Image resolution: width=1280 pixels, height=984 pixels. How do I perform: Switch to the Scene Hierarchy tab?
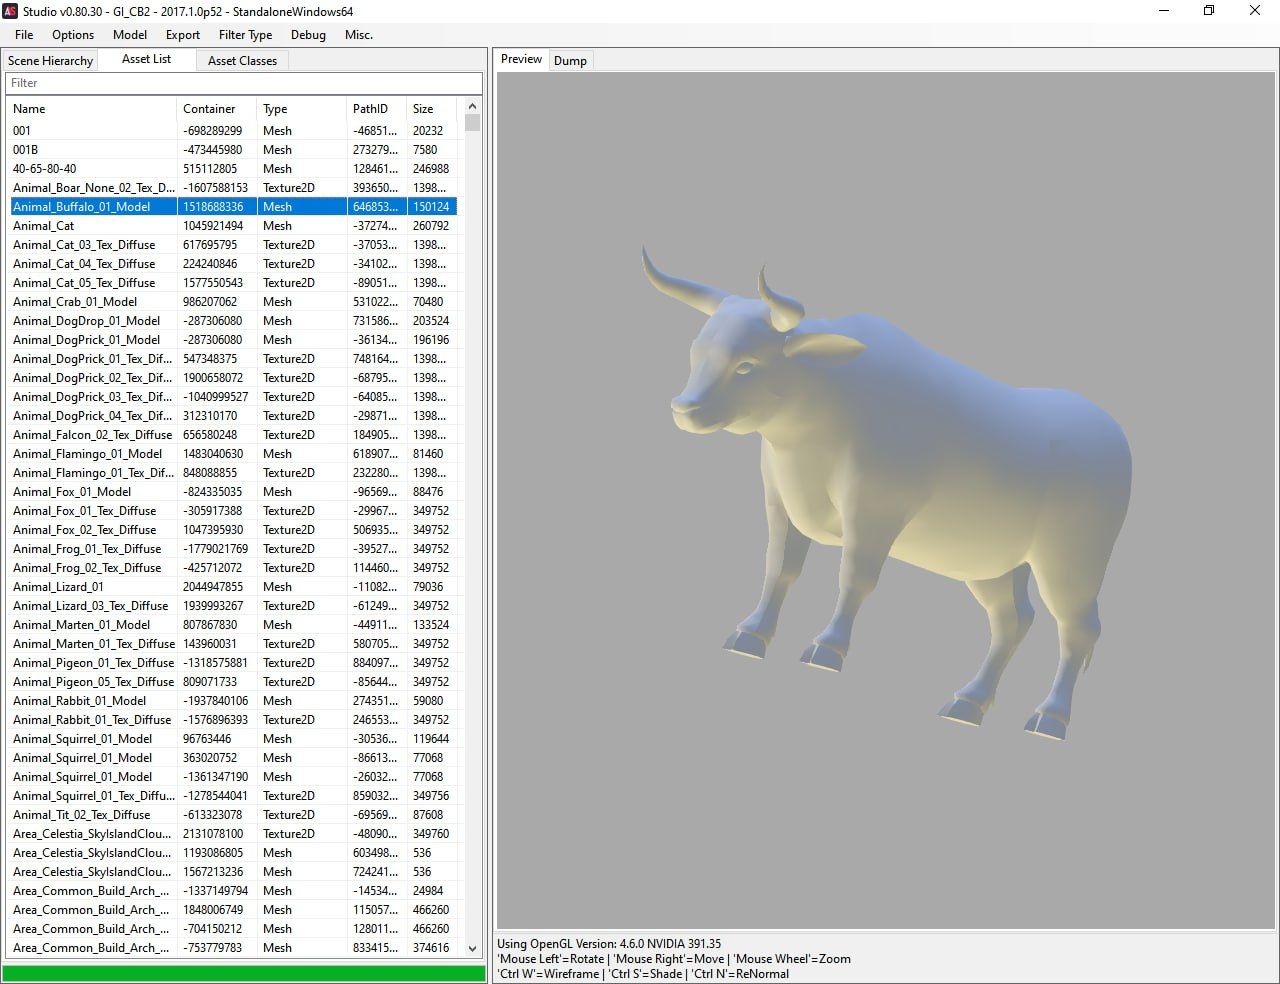coord(50,61)
